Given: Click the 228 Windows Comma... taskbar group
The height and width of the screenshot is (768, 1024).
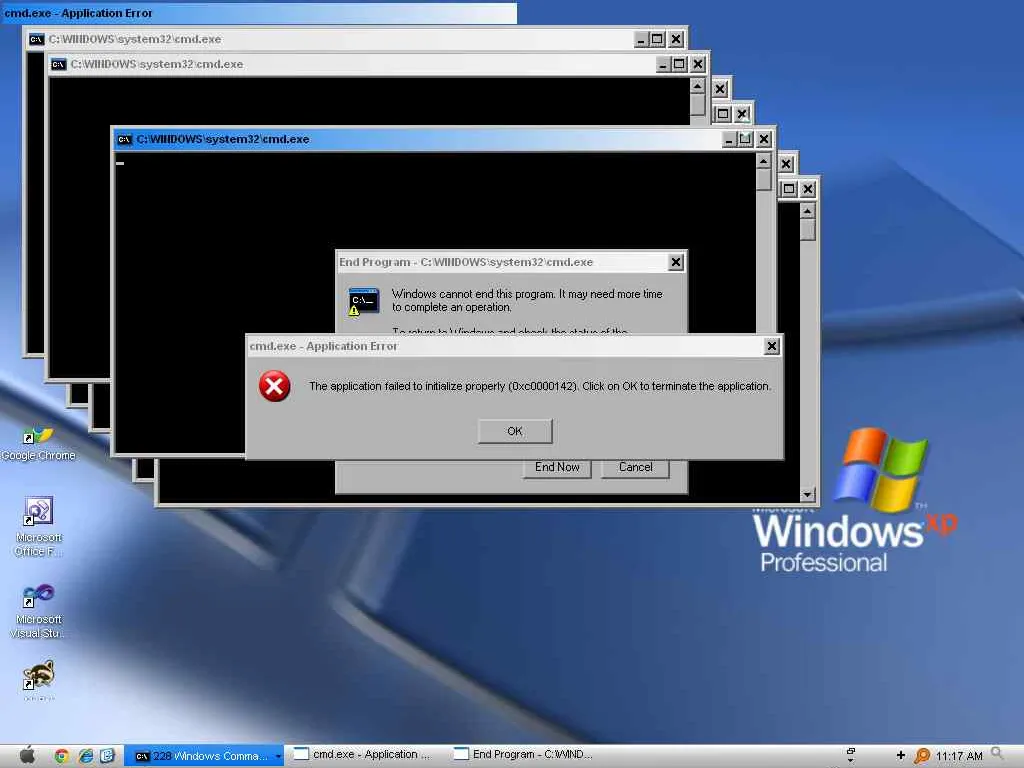Looking at the screenshot, I should pos(204,756).
